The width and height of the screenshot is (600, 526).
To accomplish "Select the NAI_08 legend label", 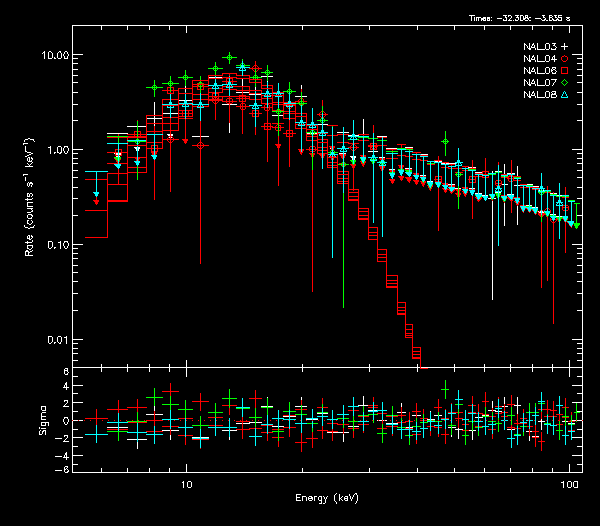I will (x=540, y=95).
